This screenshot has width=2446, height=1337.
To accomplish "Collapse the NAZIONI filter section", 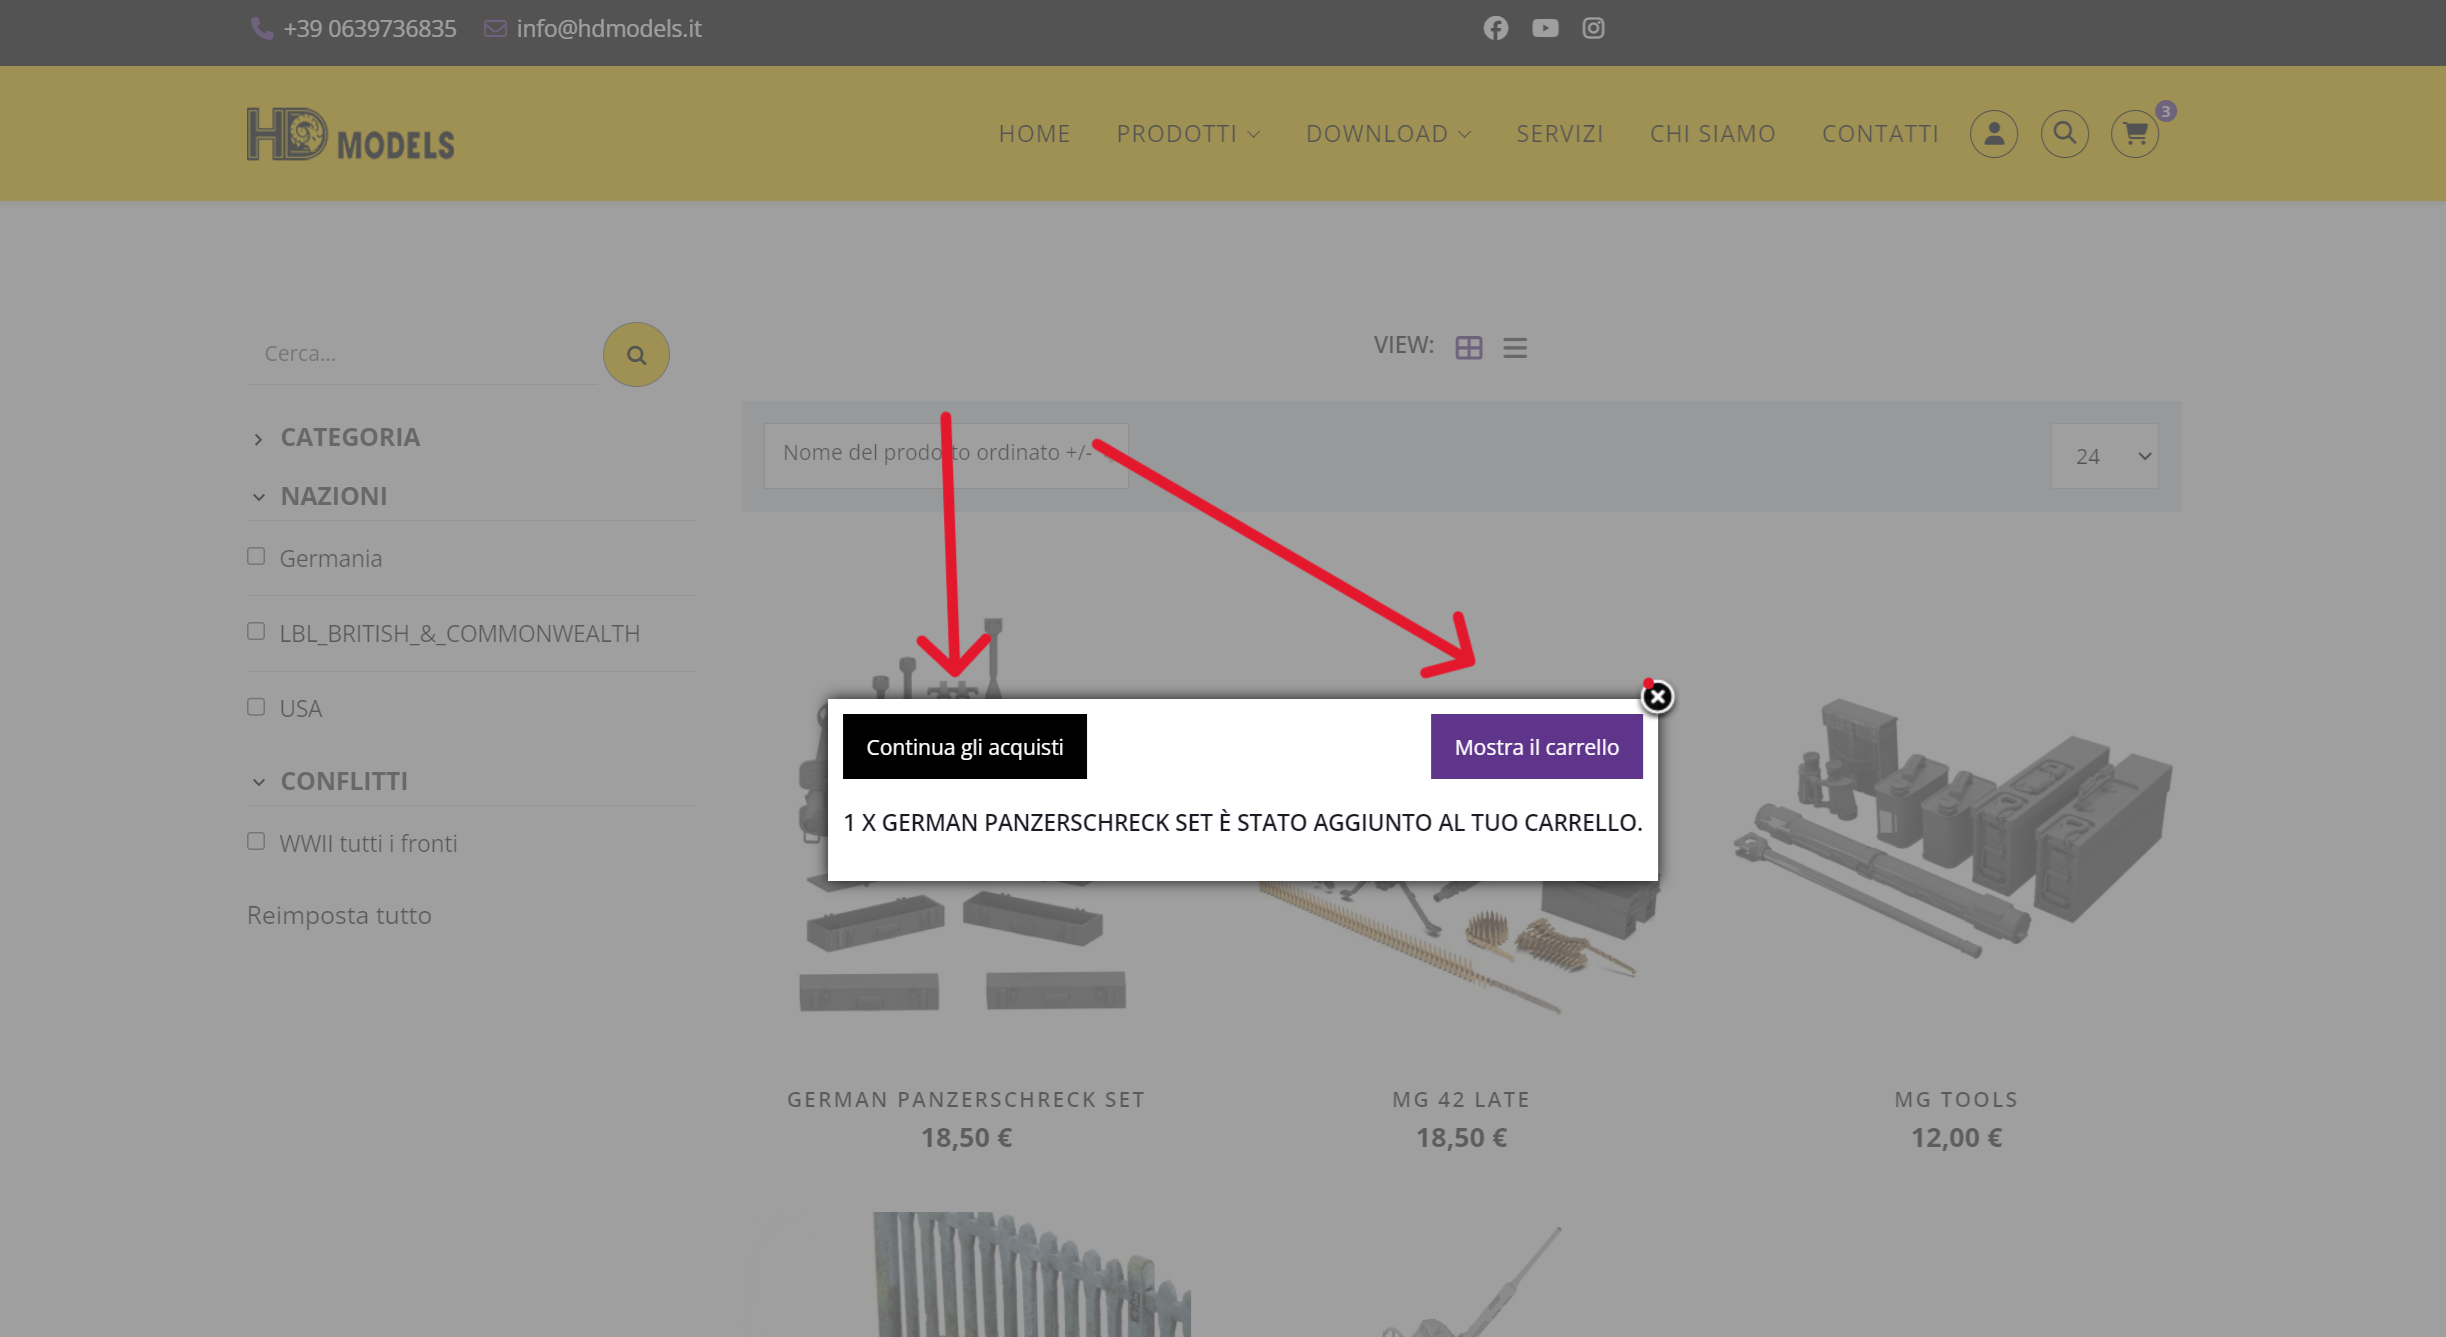I will (333, 496).
